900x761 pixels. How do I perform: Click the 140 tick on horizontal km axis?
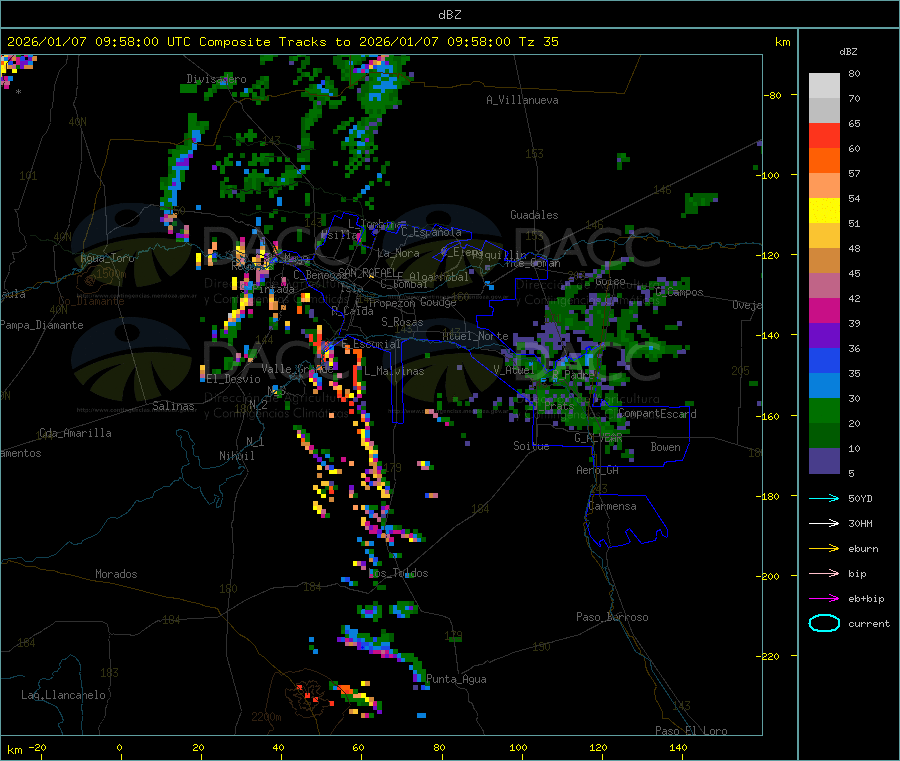(678, 748)
